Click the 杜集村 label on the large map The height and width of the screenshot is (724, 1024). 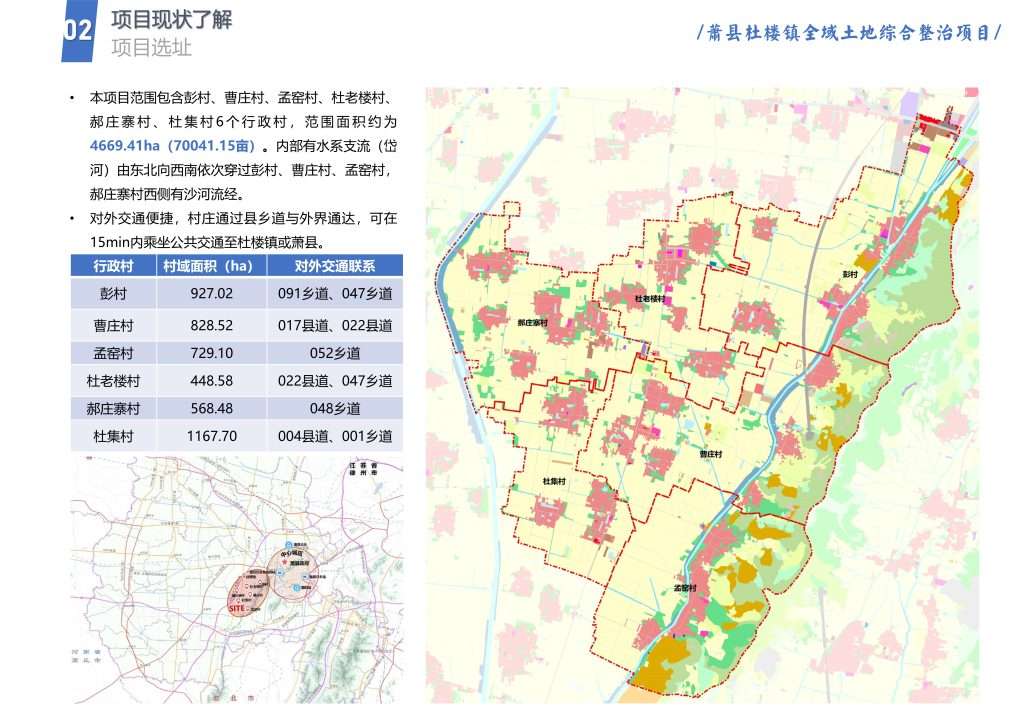click(554, 481)
